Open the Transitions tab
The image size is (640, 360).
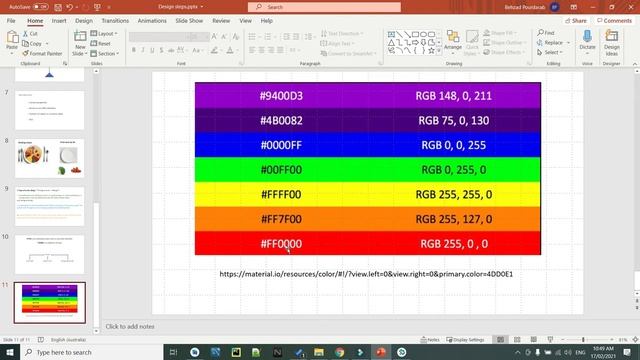tap(115, 20)
